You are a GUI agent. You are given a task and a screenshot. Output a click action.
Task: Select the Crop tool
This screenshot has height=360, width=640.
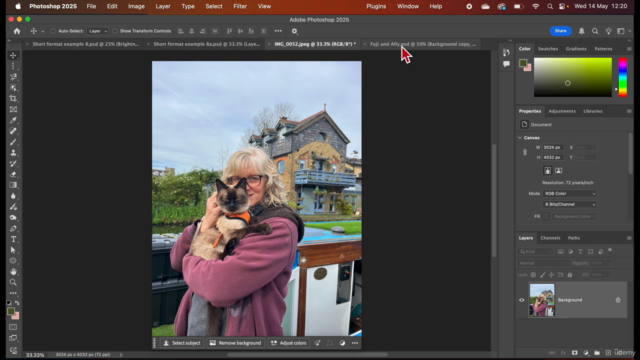point(13,98)
